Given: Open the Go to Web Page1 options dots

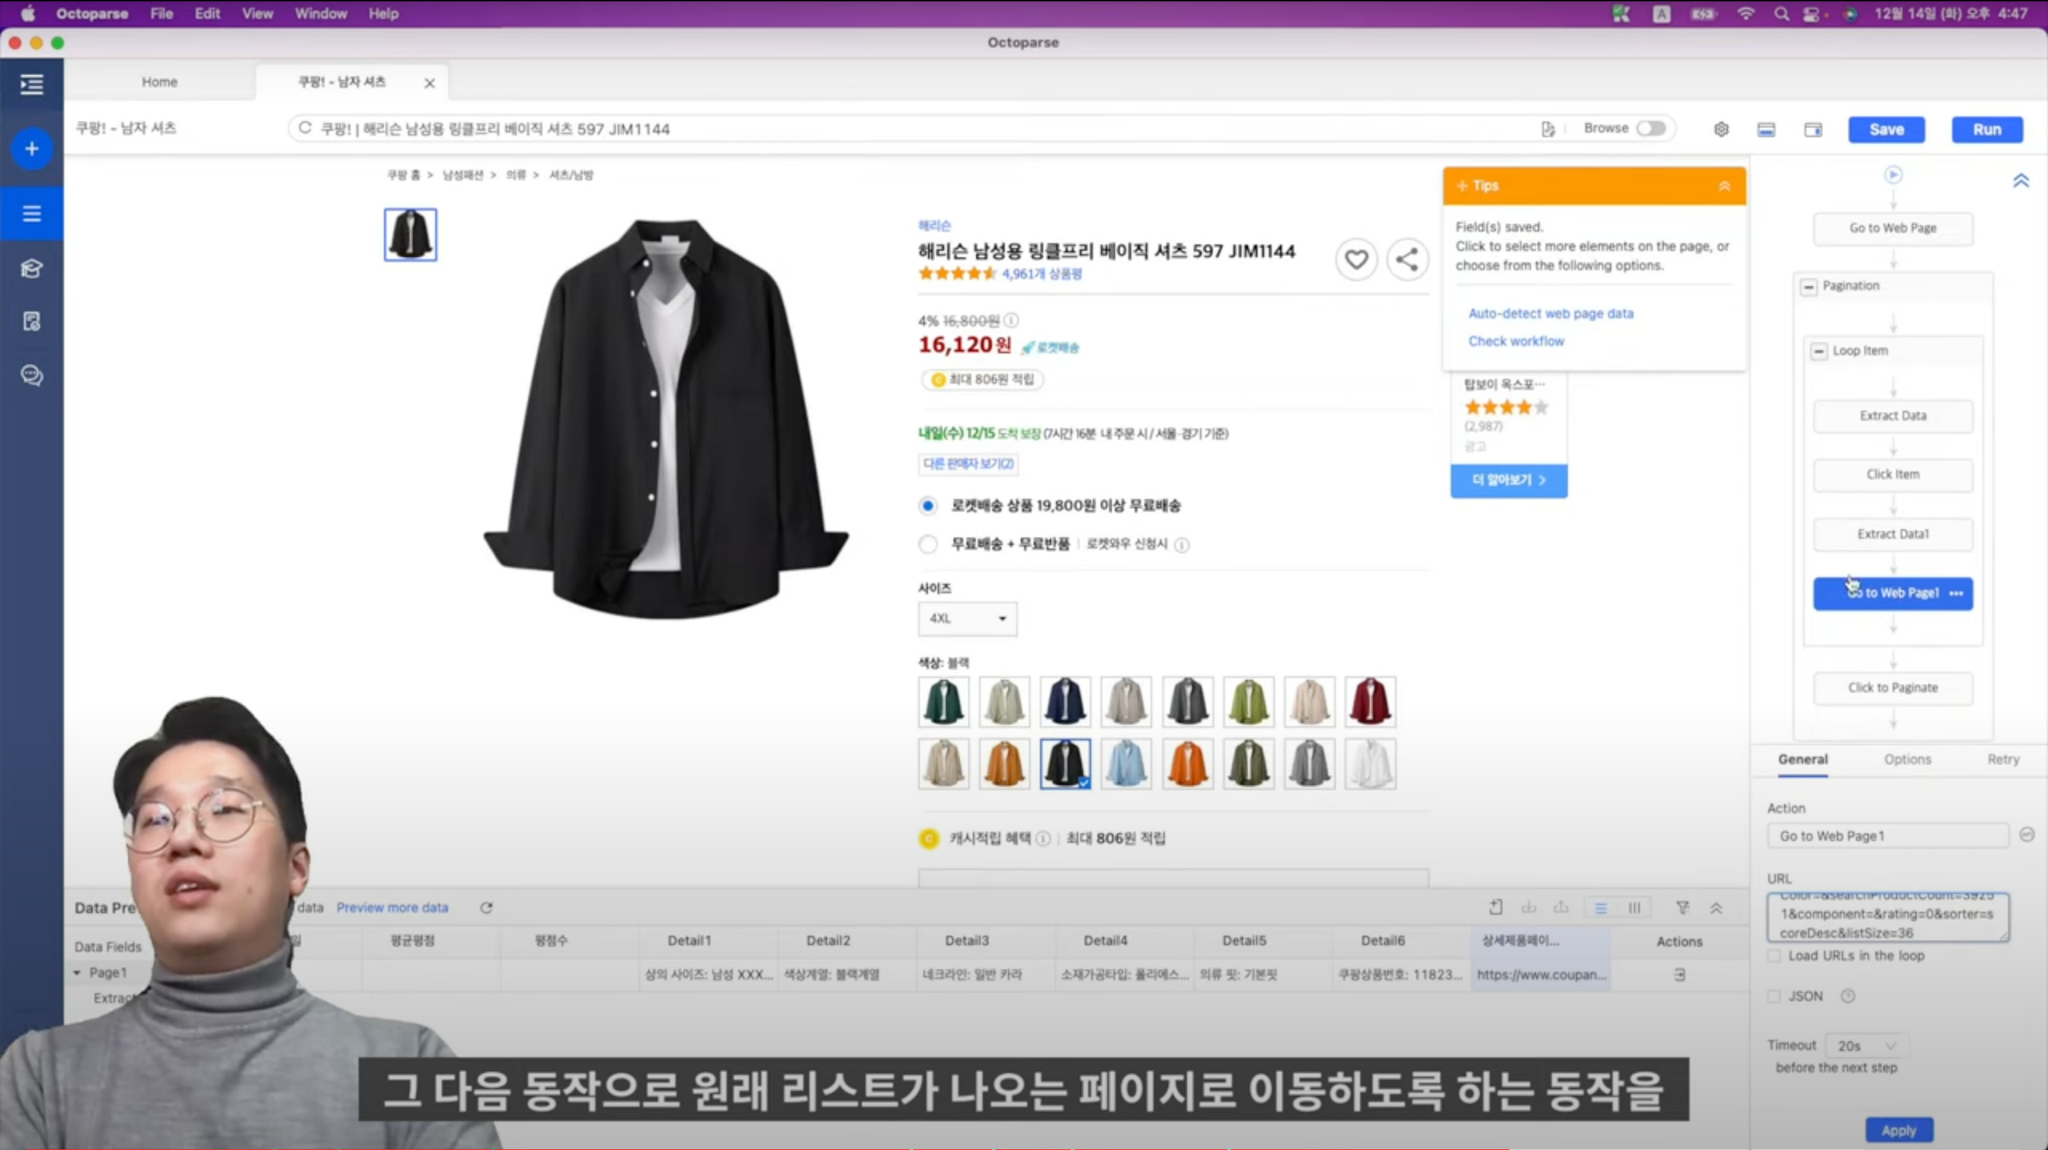Looking at the screenshot, I should point(1956,593).
